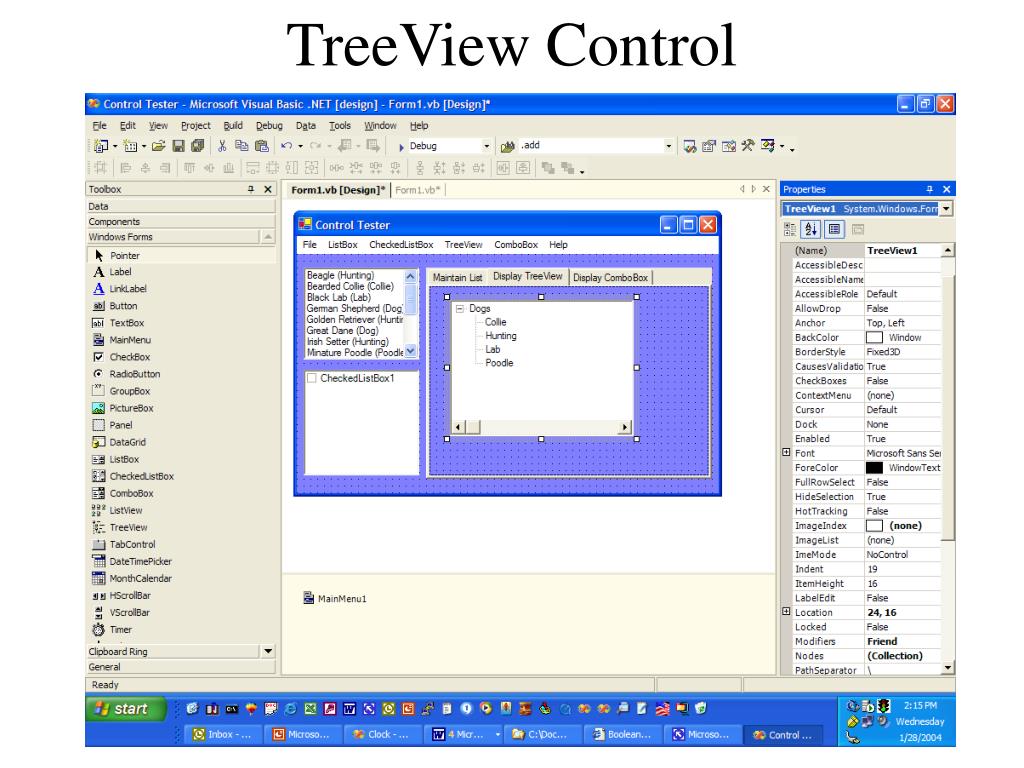Collapse the Dogs tree node
This screenshot has height=768, width=1024.
(x=460, y=308)
